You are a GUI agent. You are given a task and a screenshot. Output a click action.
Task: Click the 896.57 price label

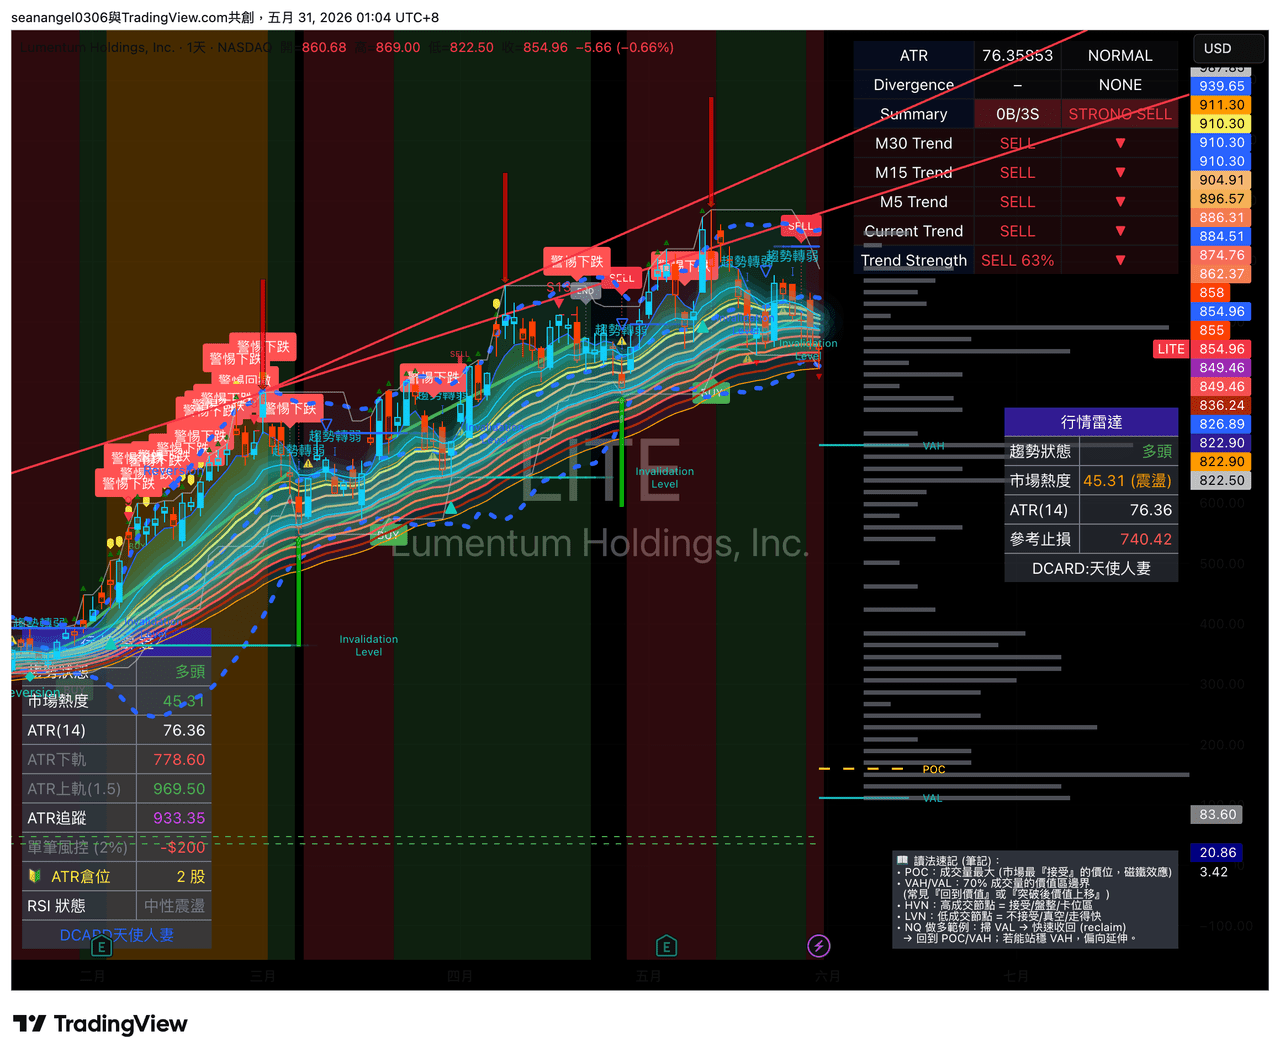point(1221,199)
